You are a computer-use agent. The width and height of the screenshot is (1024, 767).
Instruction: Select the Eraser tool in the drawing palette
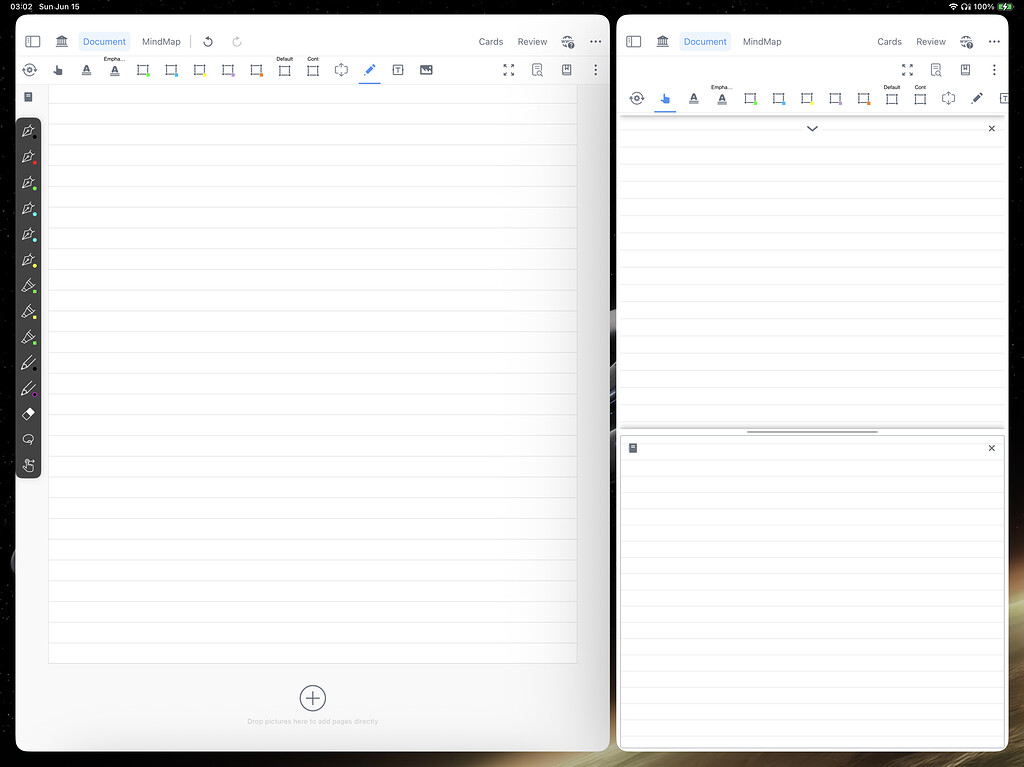[x=29, y=413]
